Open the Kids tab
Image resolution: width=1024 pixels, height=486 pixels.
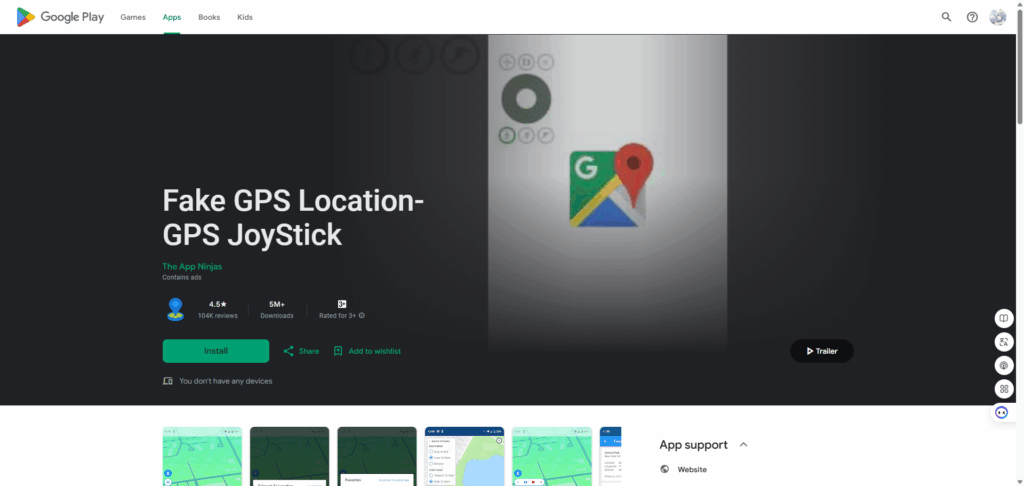point(245,17)
